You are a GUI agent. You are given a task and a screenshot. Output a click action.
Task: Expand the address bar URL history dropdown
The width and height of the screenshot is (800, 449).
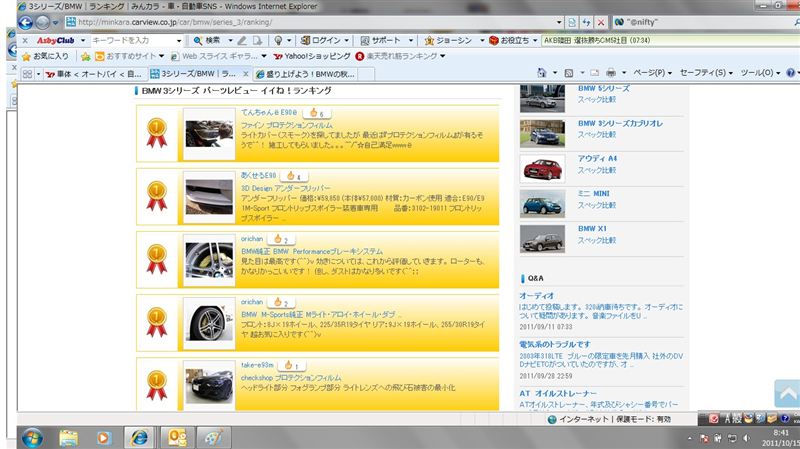[559, 22]
